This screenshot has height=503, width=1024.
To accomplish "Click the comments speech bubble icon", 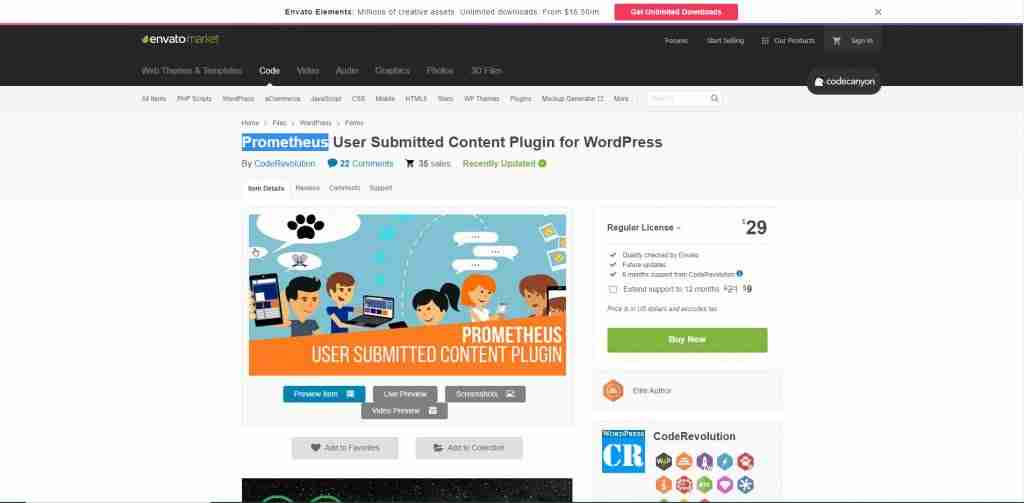I will click(x=332, y=163).
